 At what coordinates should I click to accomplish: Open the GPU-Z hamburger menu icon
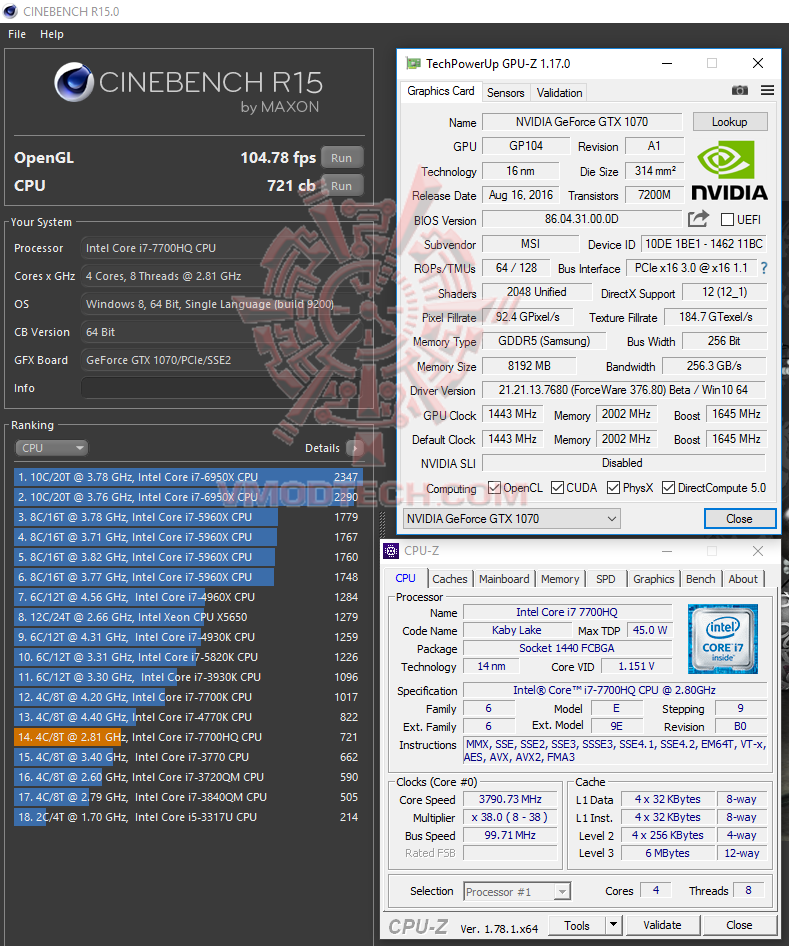click(x=767, y=90)
